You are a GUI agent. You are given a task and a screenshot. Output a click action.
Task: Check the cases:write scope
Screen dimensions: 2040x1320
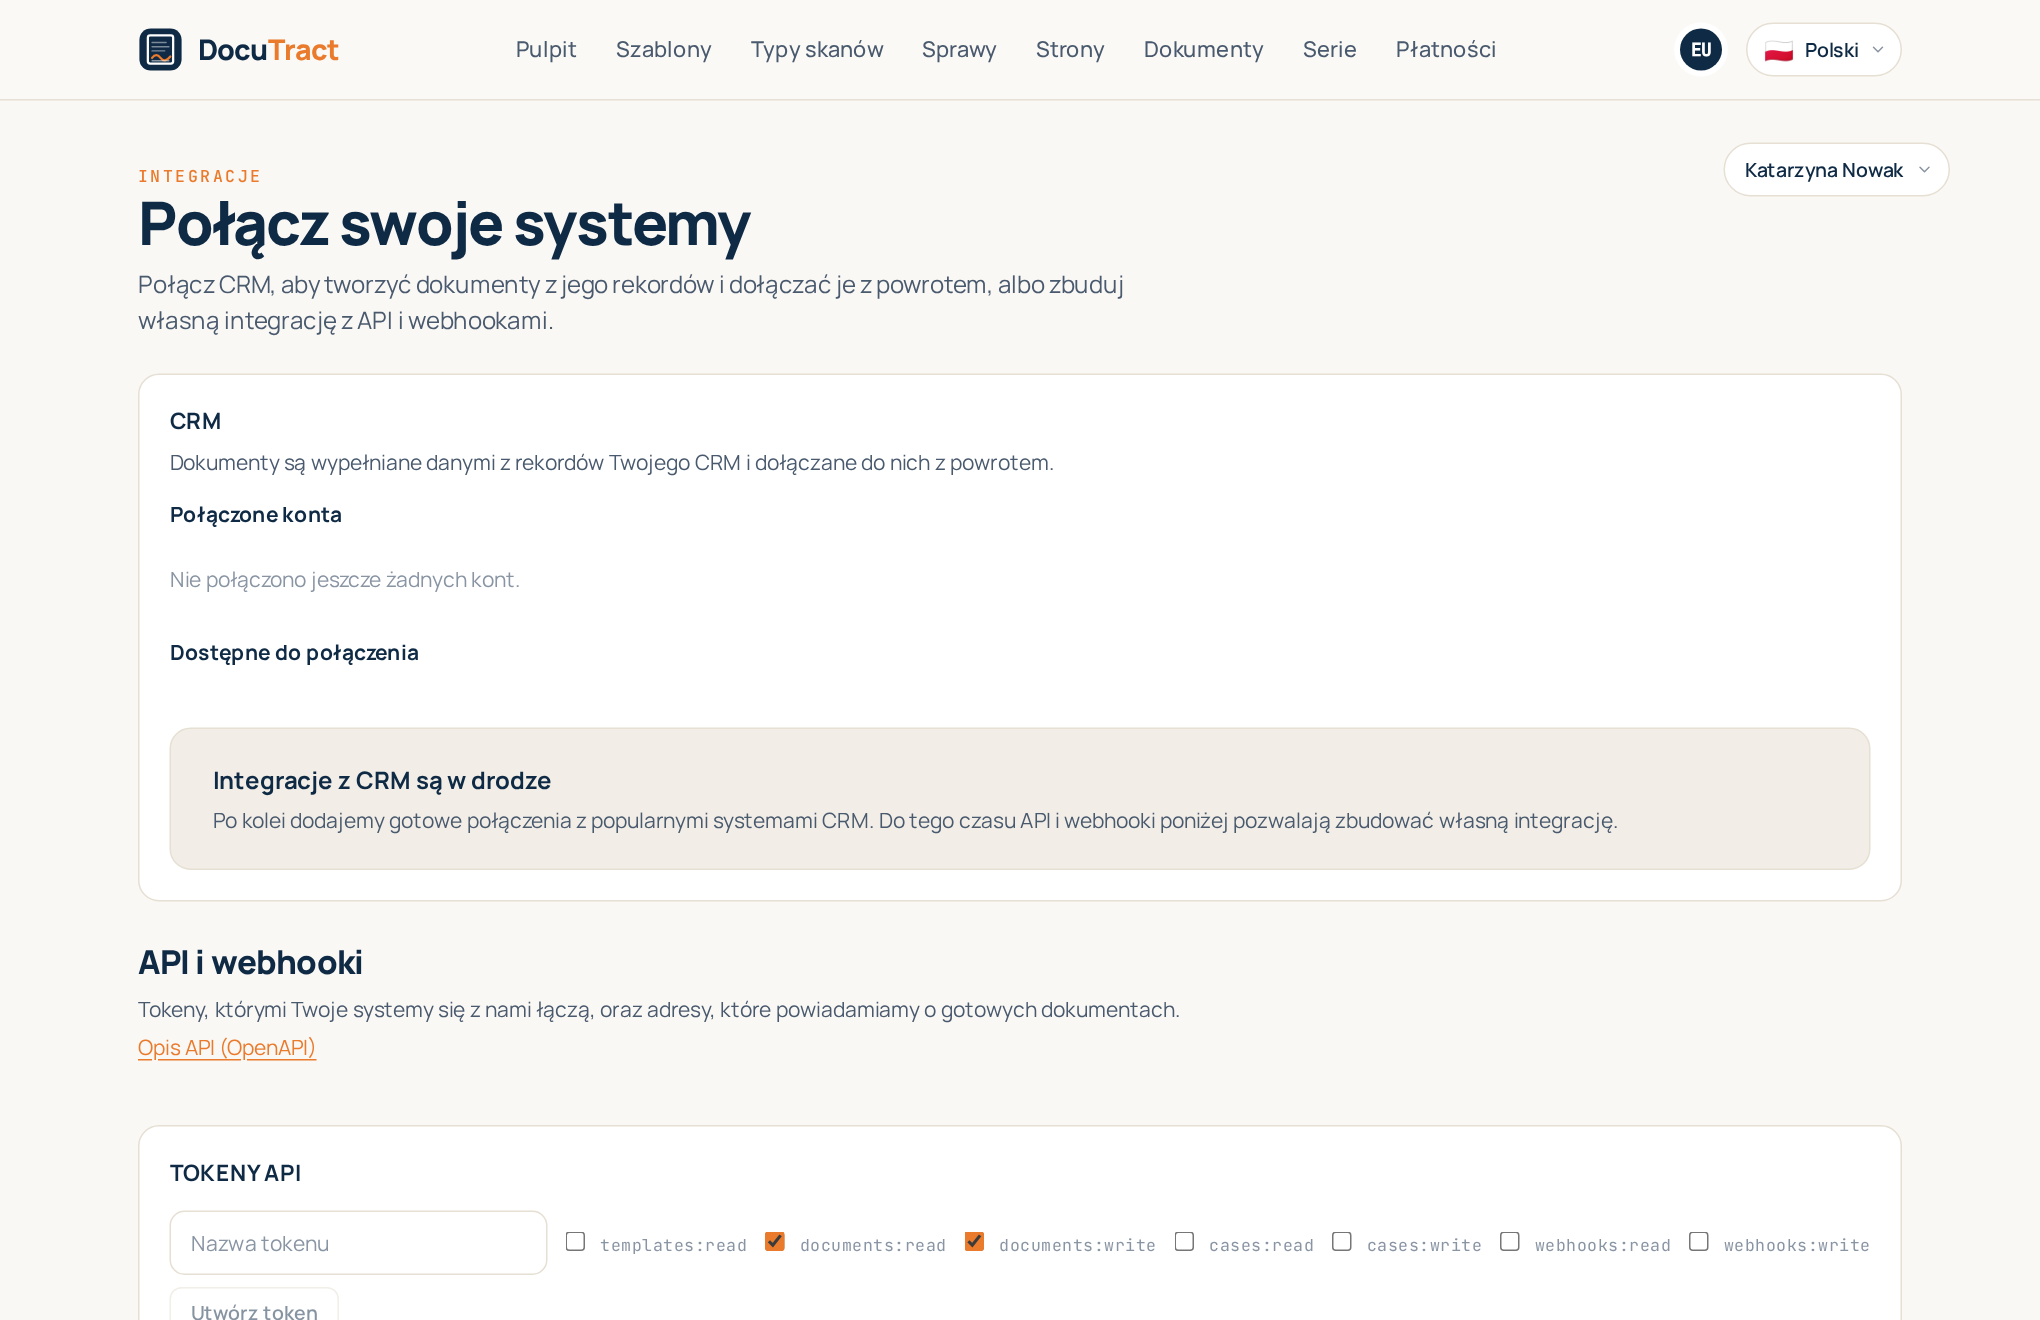click(1342, 1241)
